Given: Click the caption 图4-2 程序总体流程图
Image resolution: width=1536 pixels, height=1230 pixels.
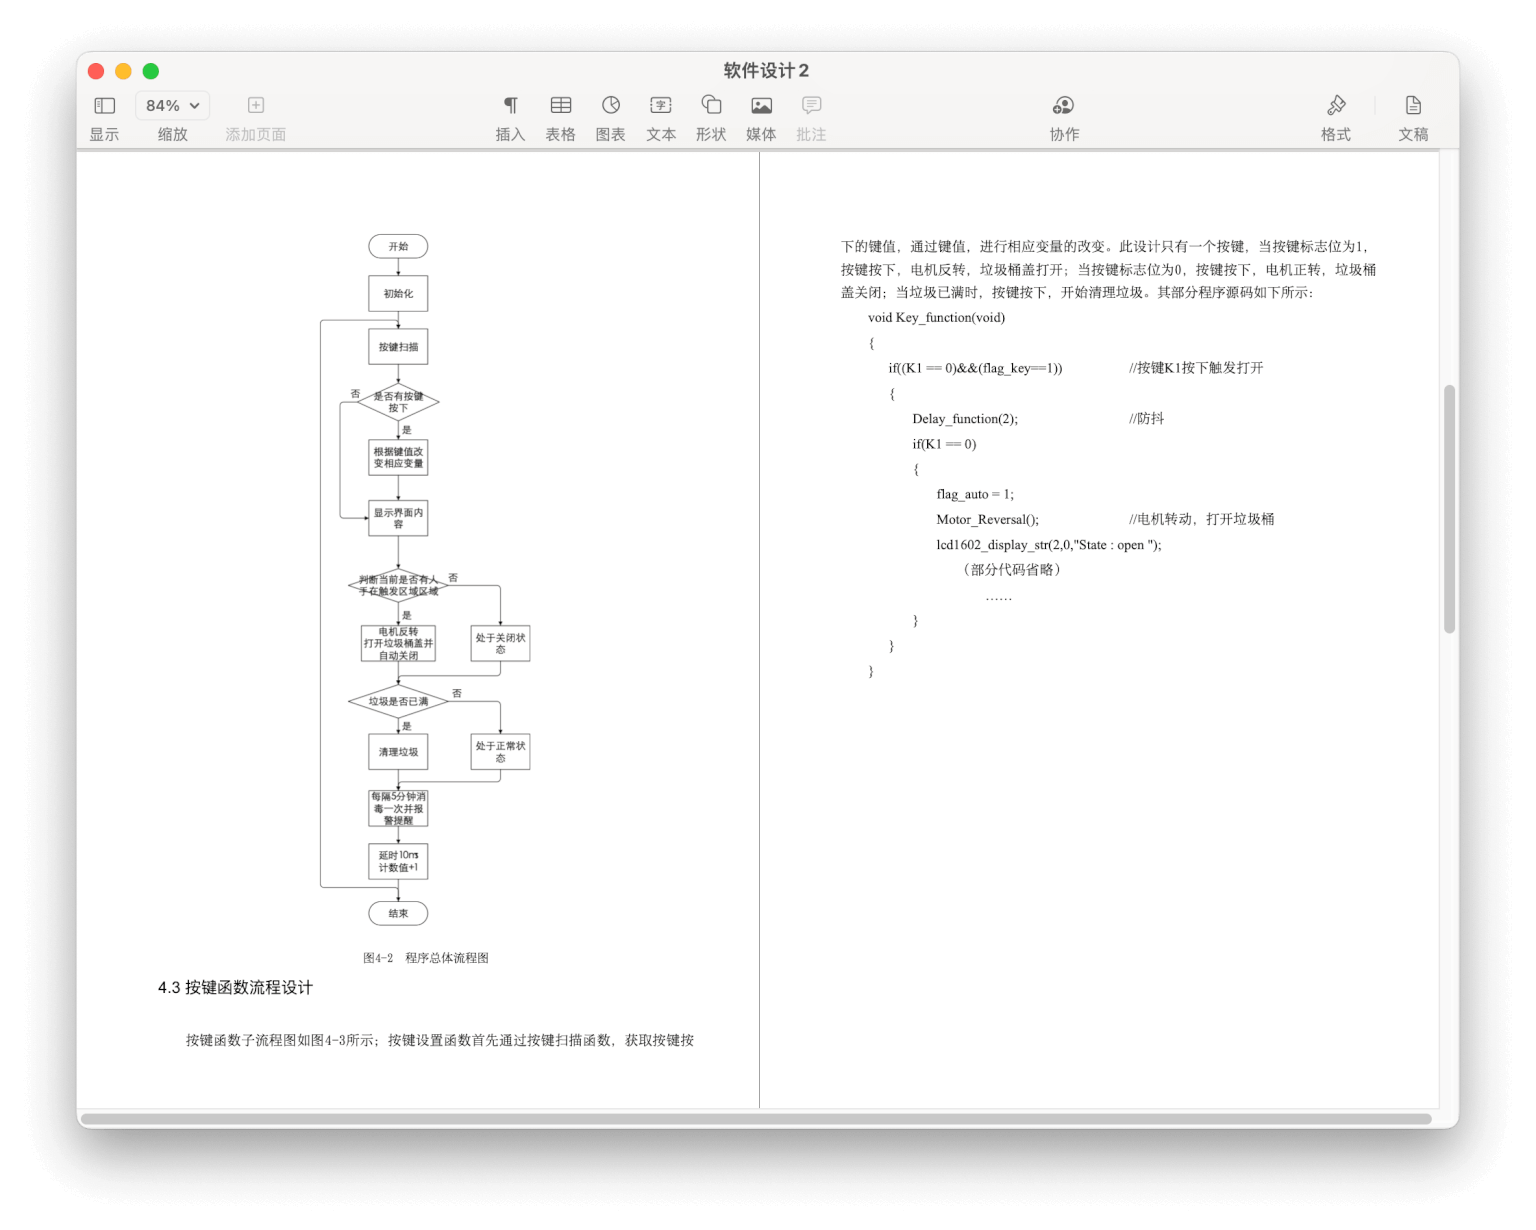Looking at the screenshot, I should (x=426, y=958).
